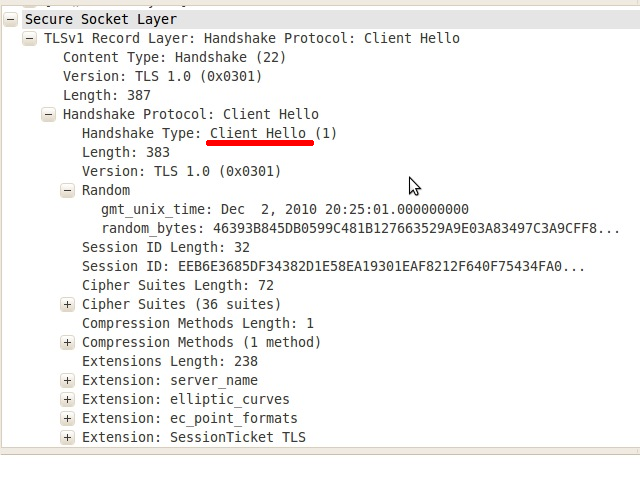Image resolution: width=640 pixels, height=480 pixels.
Task: Select the Extensions Length: 238 row
Action: (170, 361)
